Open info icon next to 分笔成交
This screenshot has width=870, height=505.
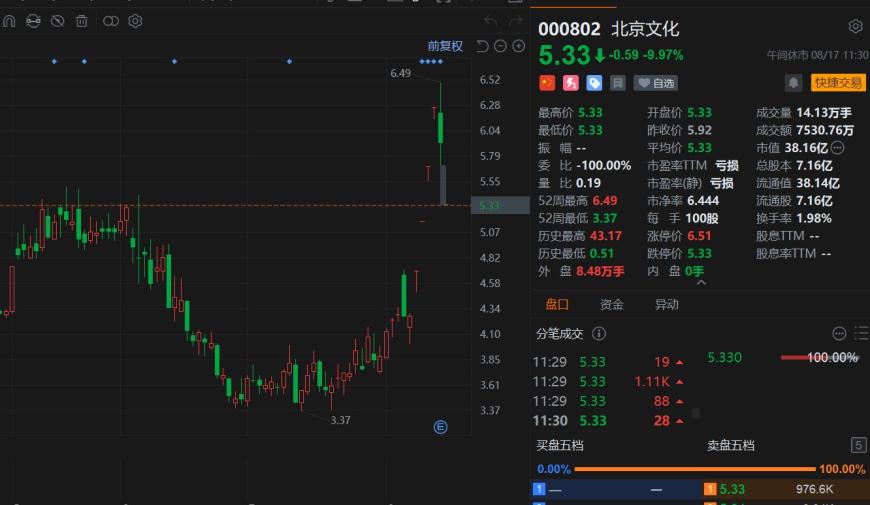(x=599, y=334)
